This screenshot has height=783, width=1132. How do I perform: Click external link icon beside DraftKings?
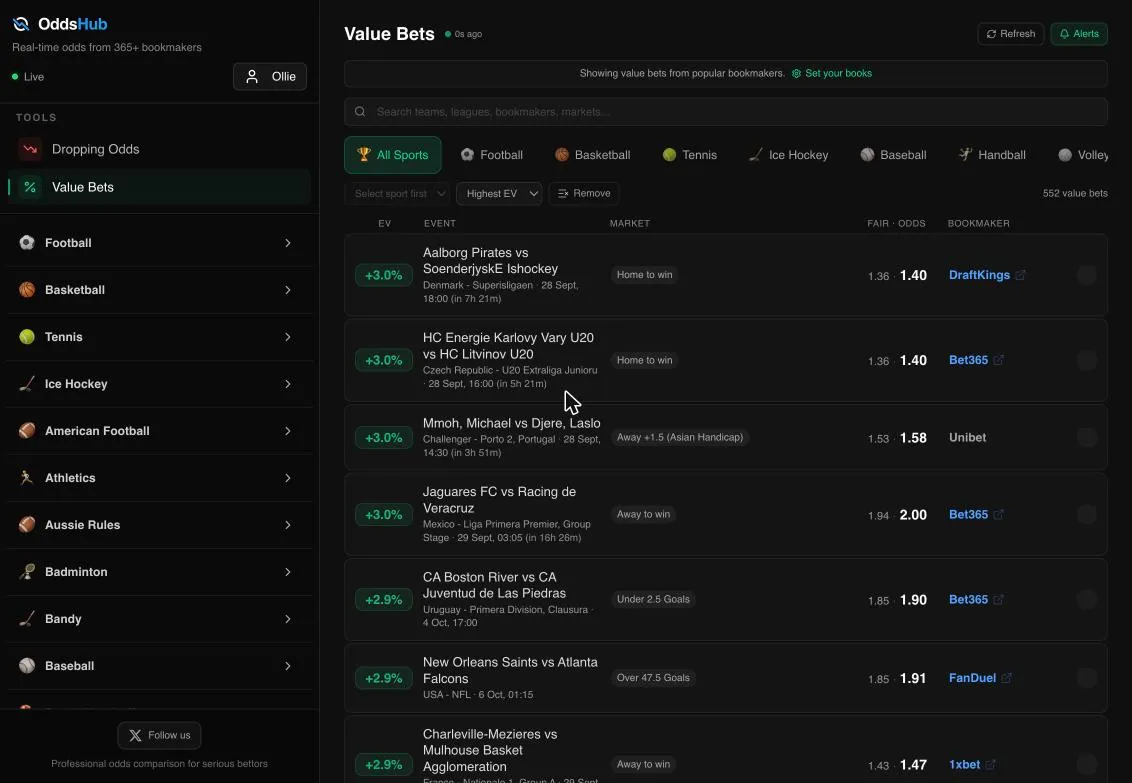point(1020,275)
